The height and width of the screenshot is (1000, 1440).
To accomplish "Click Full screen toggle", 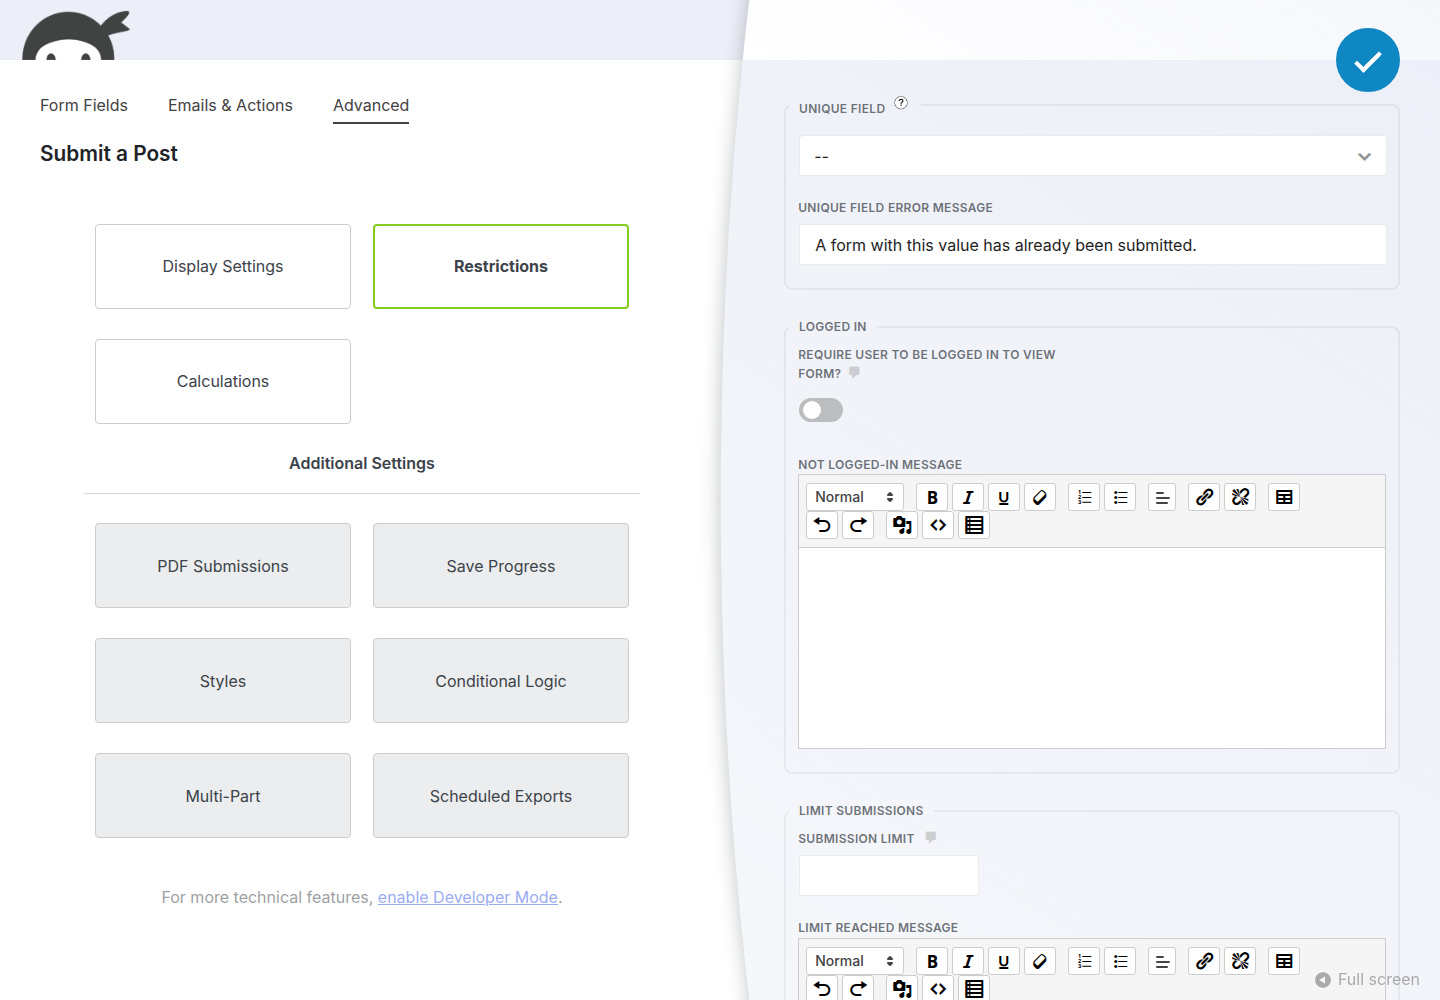I will click(x=1367, y=979).
